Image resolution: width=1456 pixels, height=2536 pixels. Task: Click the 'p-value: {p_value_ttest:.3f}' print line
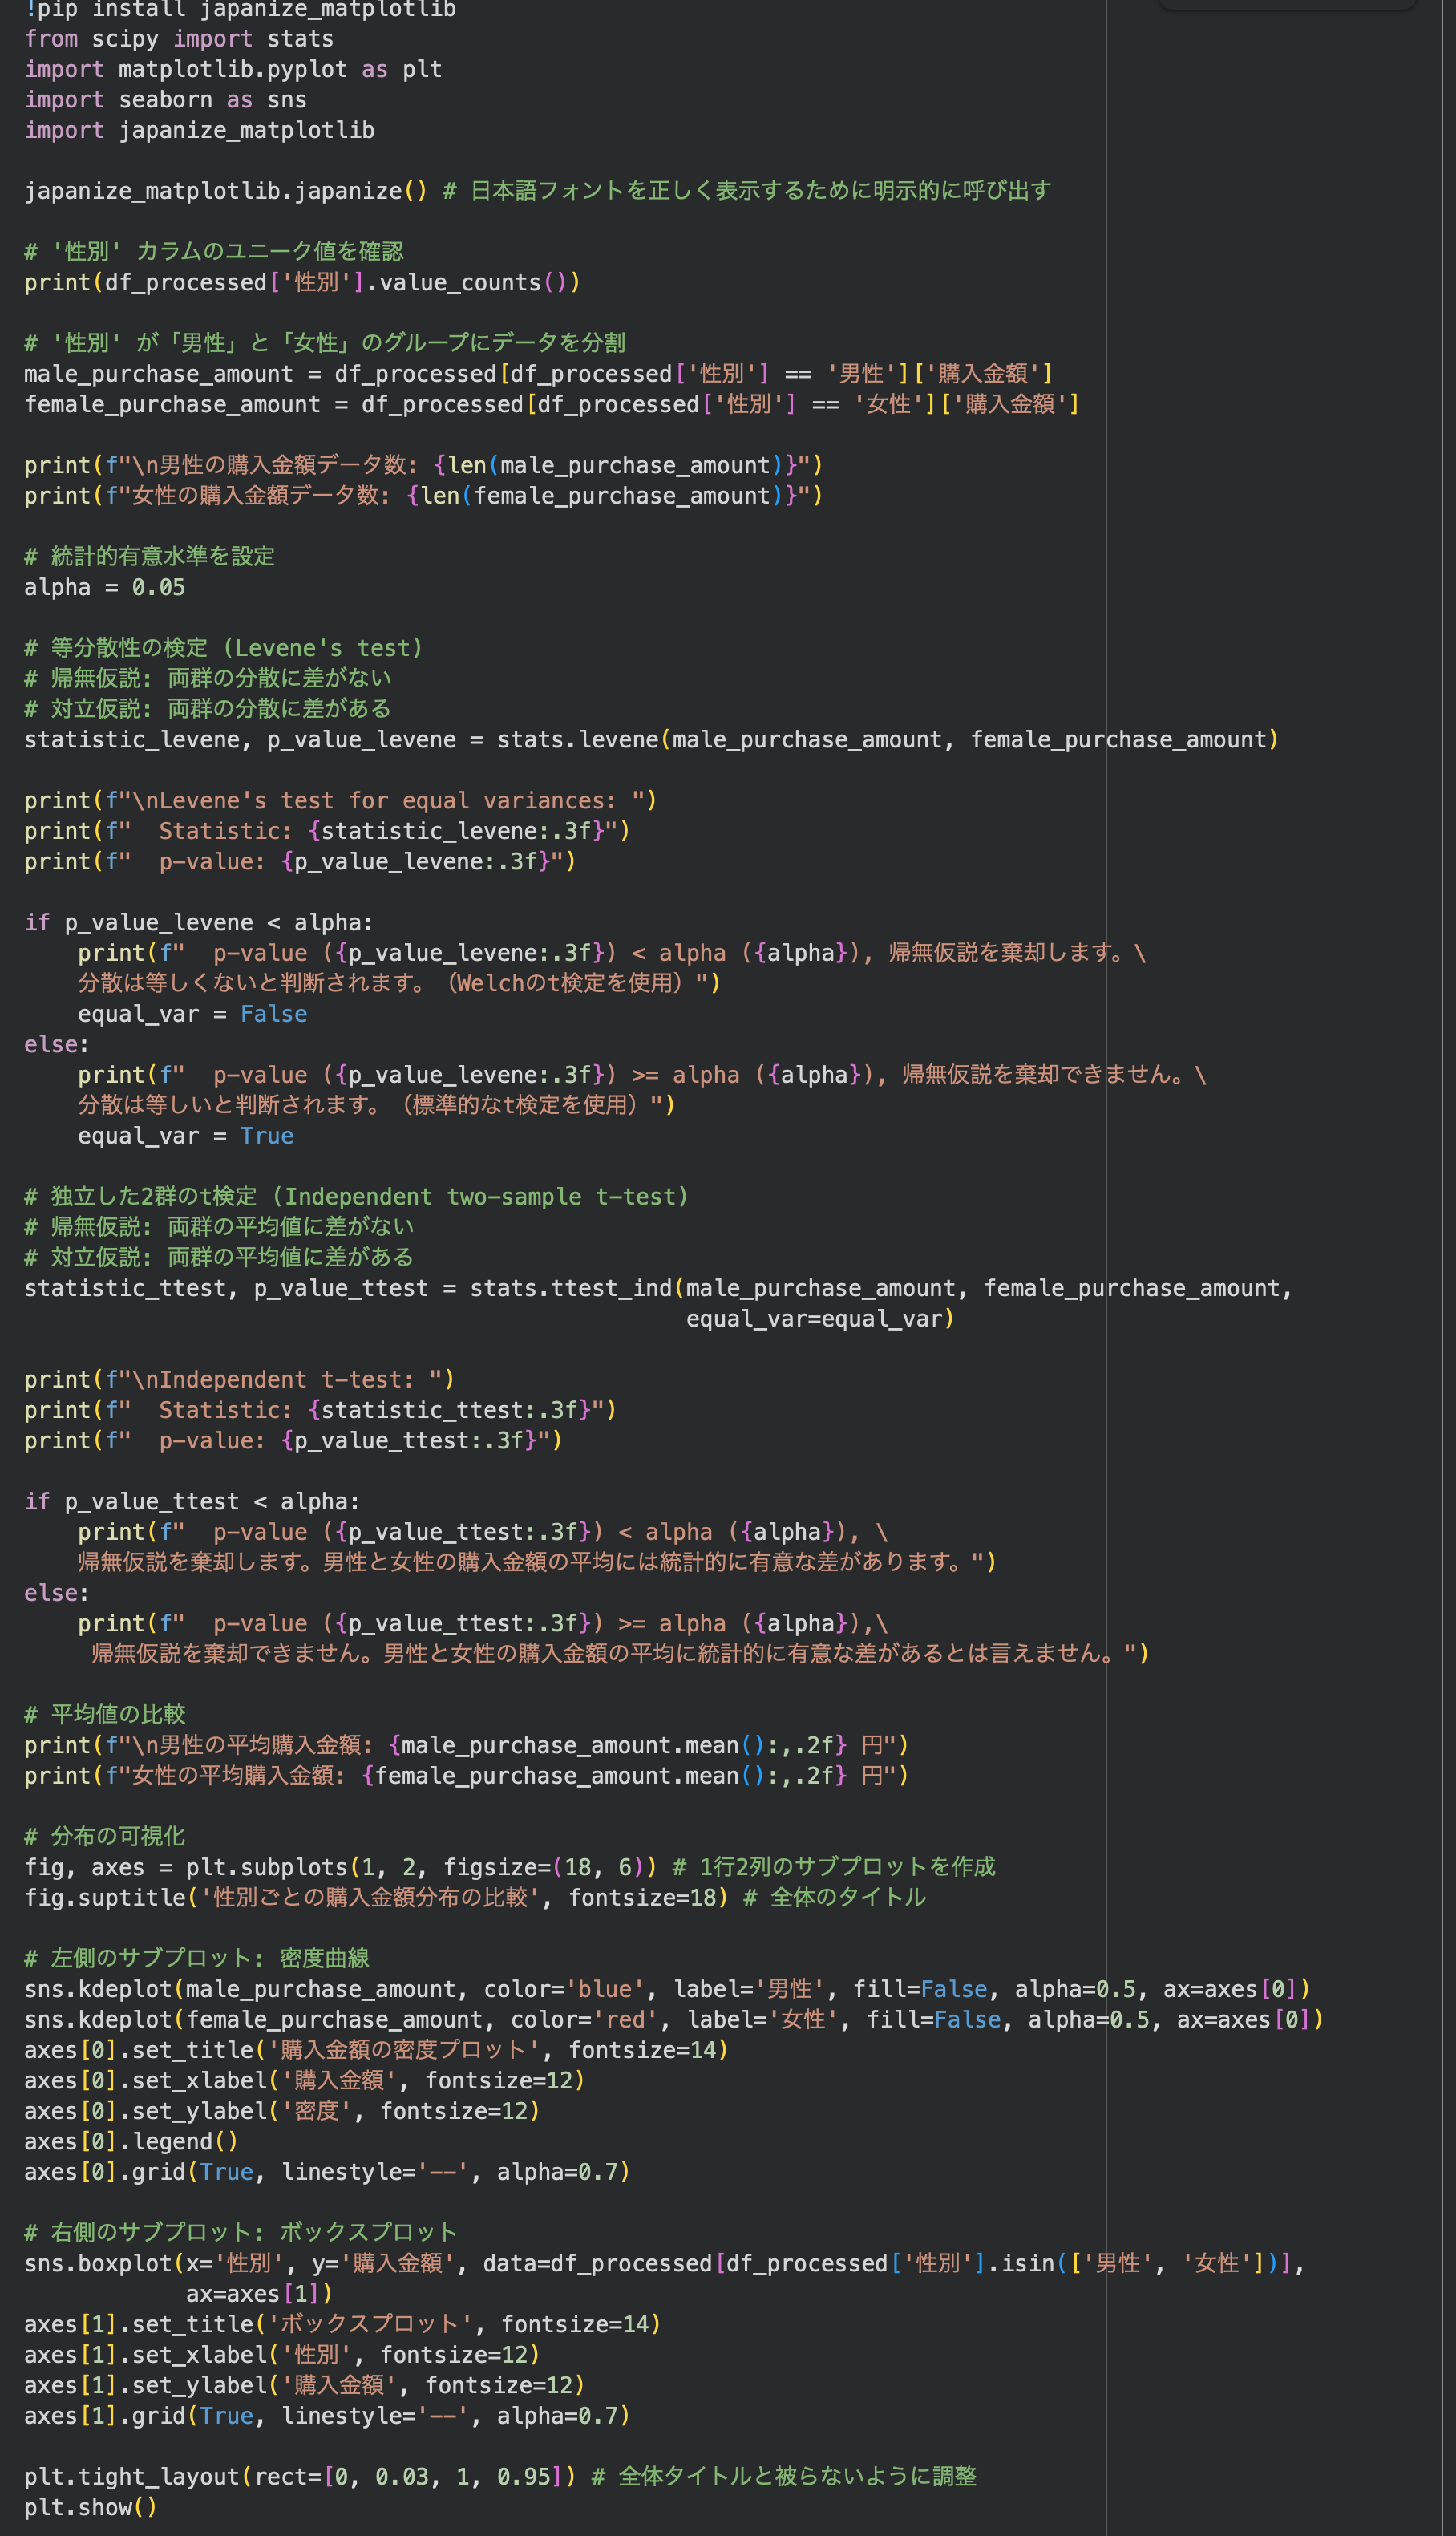click(x=293, y=1441)
